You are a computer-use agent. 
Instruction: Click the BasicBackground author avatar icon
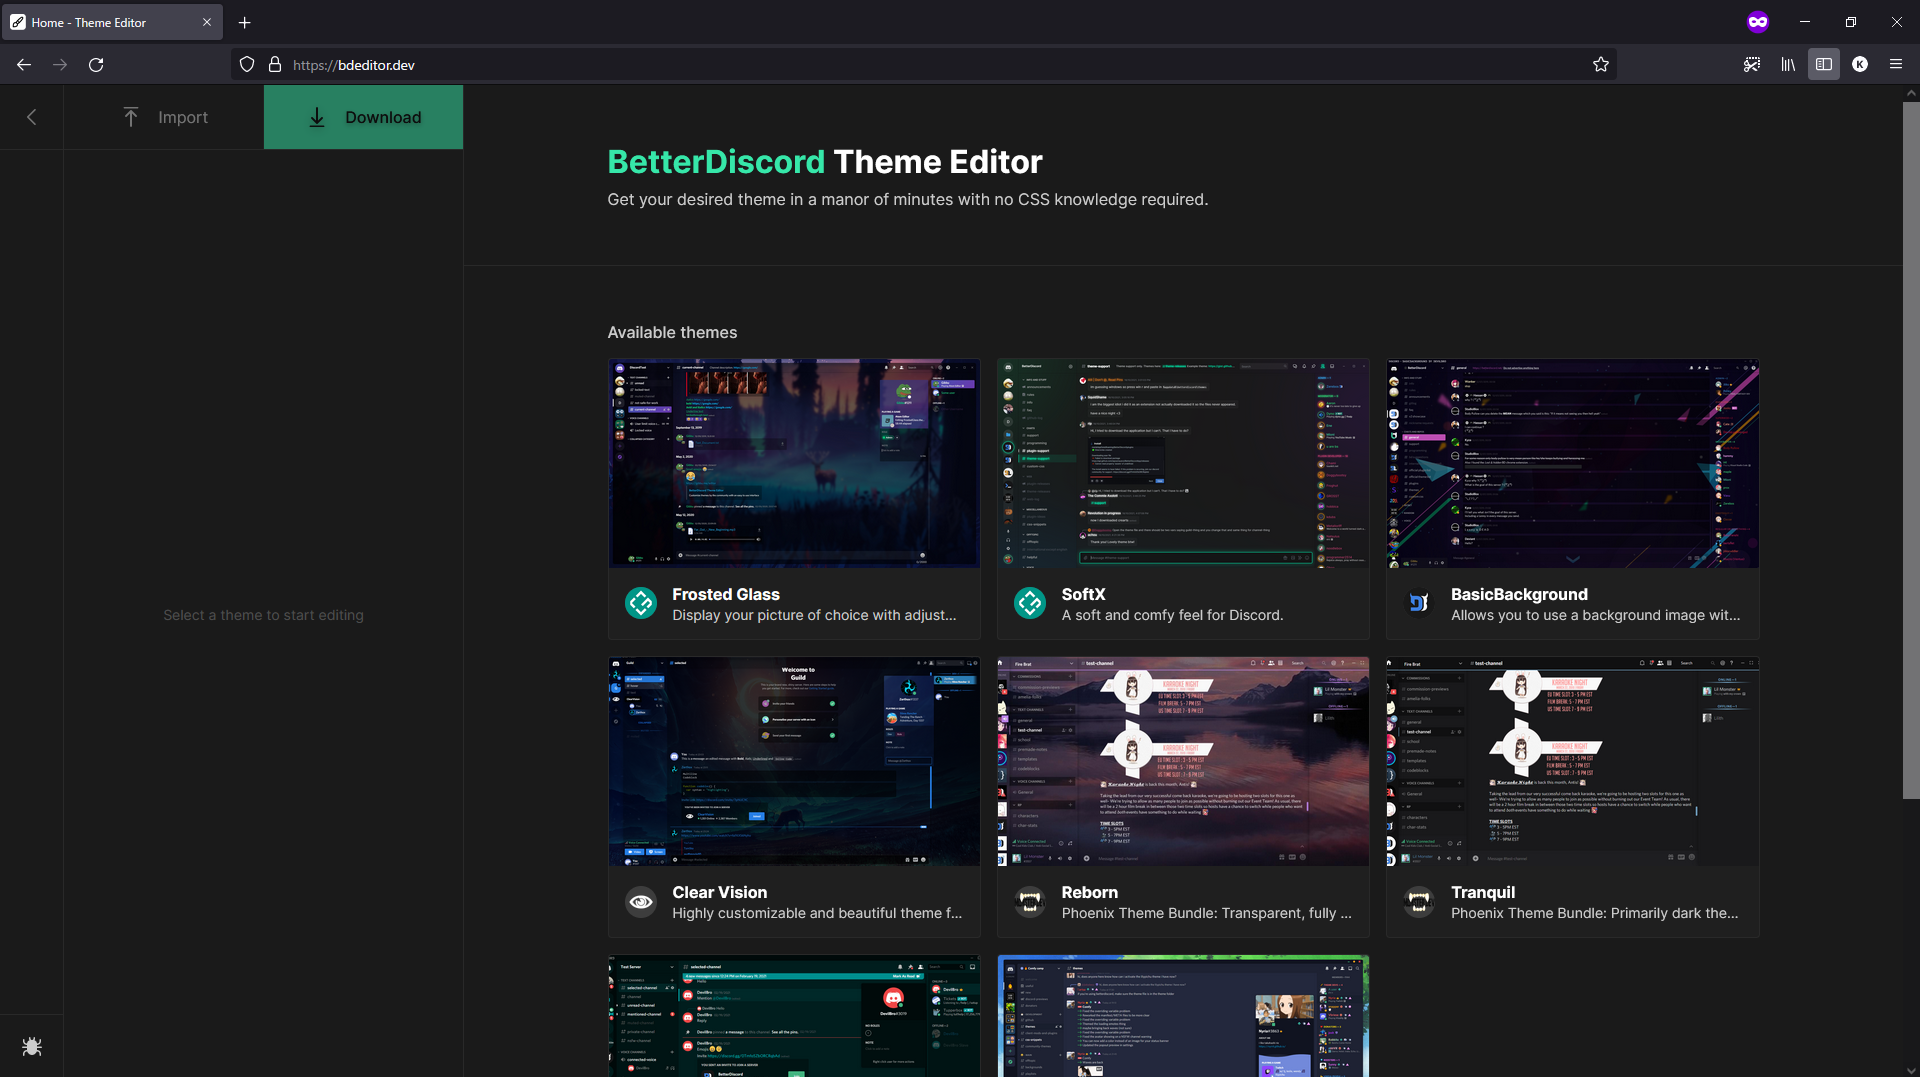[x=1419, y=603]
